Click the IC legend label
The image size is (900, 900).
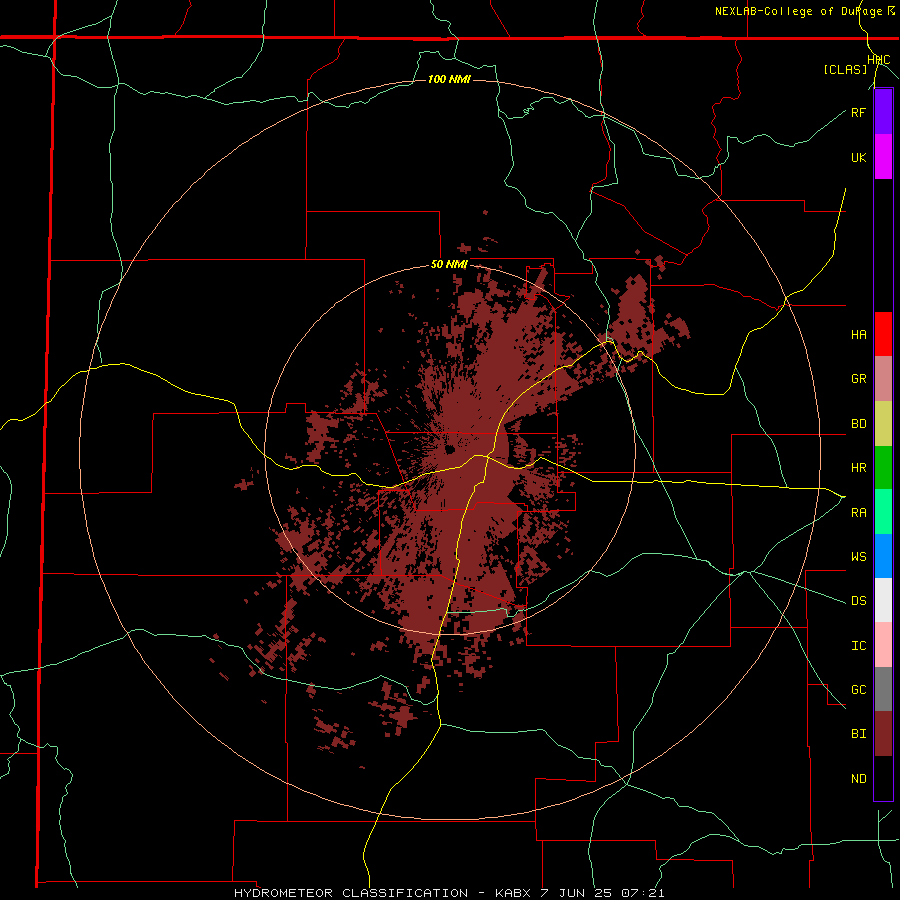(858, 646)
